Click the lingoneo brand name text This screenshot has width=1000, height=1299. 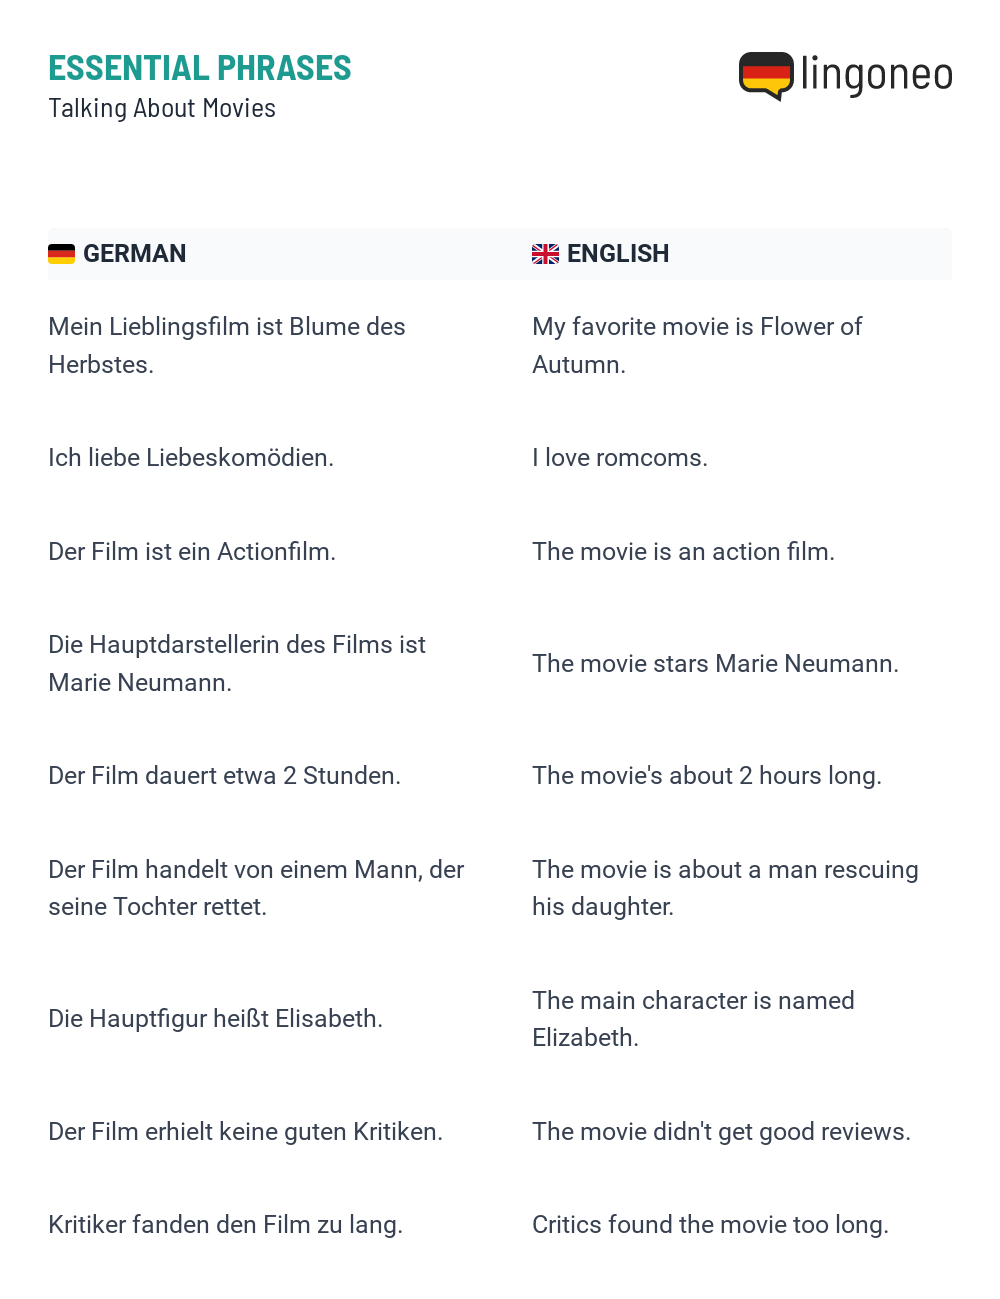point(877,75)
